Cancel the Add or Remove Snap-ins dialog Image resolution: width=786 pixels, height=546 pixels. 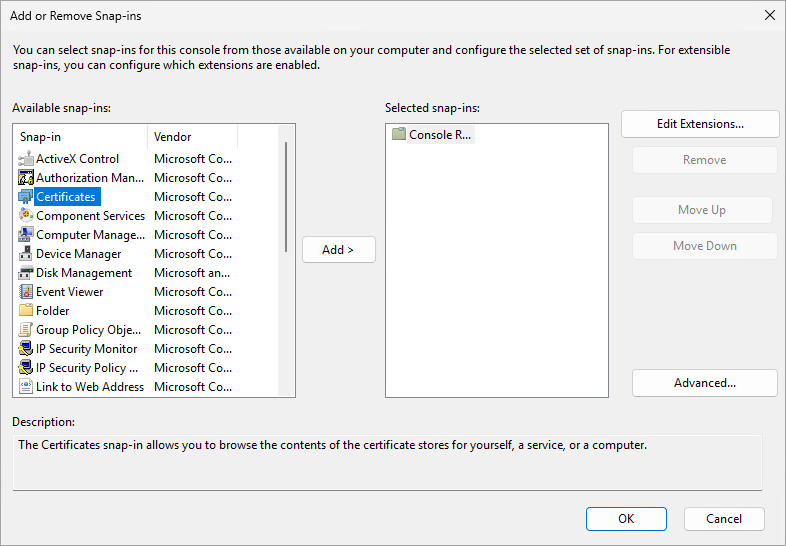point(724,519)
